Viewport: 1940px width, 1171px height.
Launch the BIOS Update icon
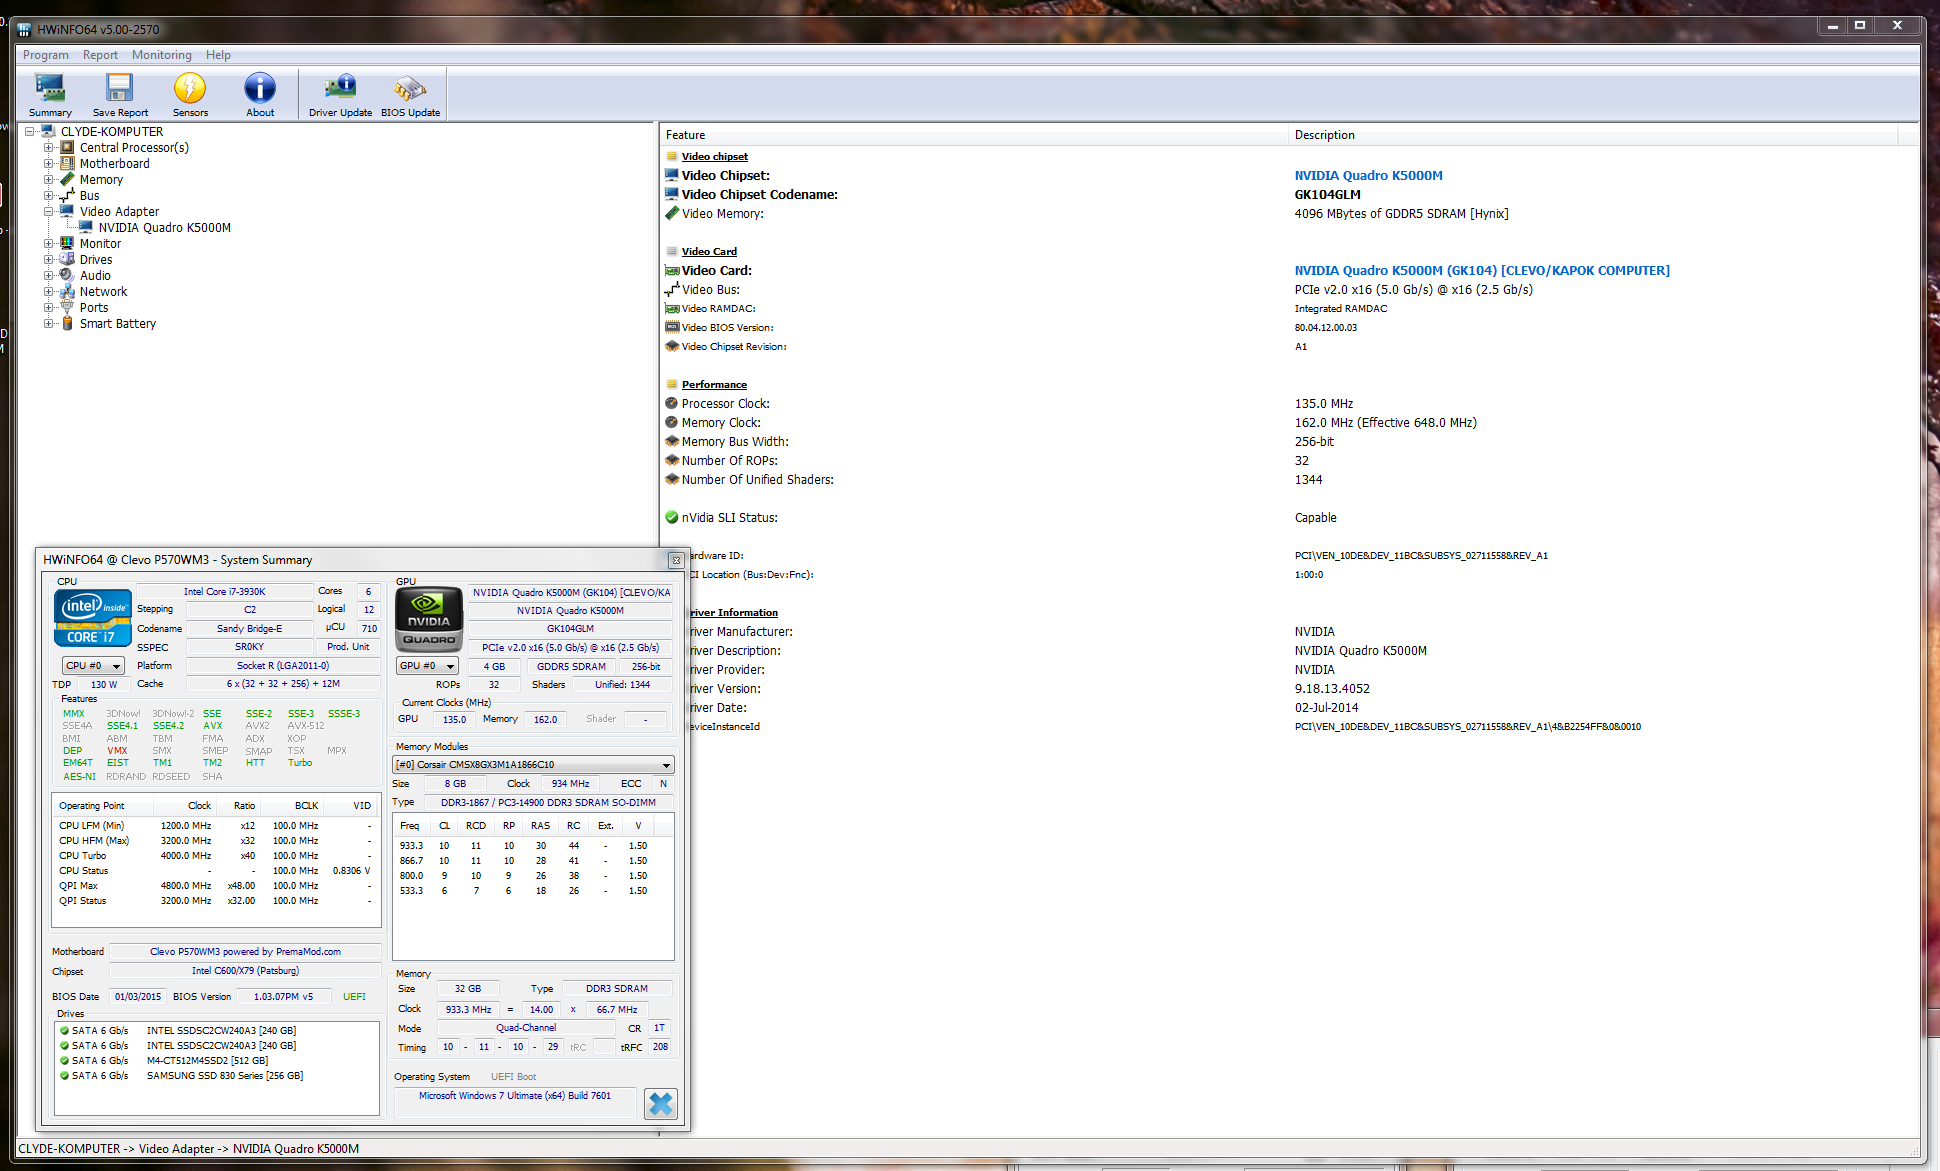click(x=410, y=88)
